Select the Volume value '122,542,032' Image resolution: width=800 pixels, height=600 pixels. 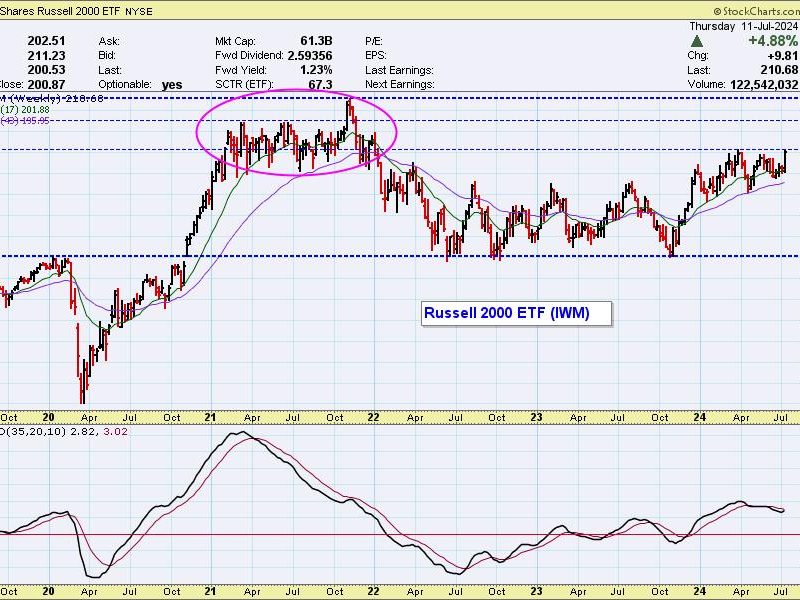[x=764, y=85]
